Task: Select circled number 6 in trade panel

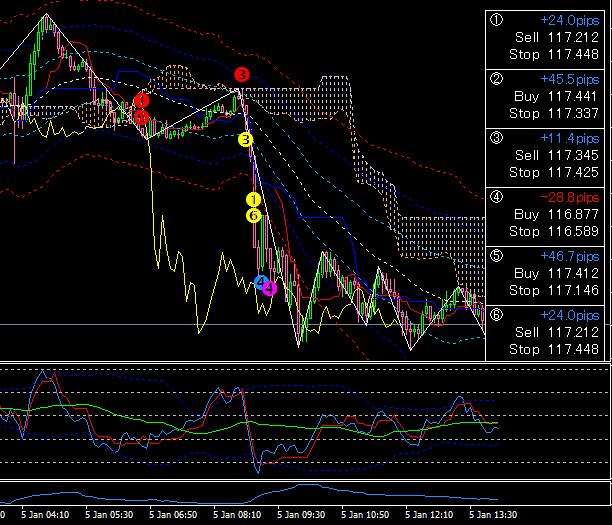Action: [497, 314]
